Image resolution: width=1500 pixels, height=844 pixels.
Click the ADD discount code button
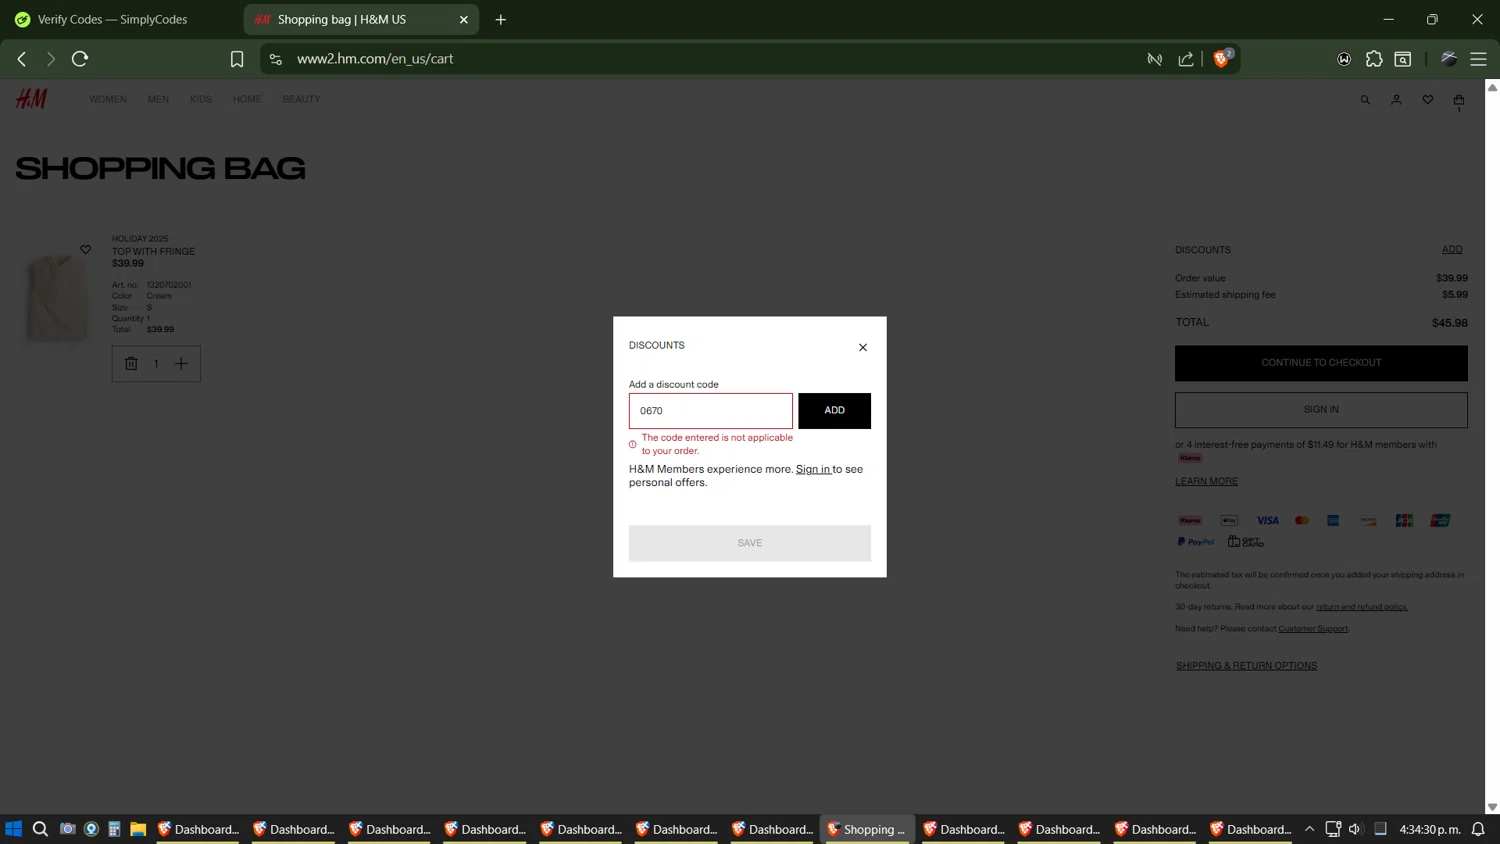pos(834,411)
